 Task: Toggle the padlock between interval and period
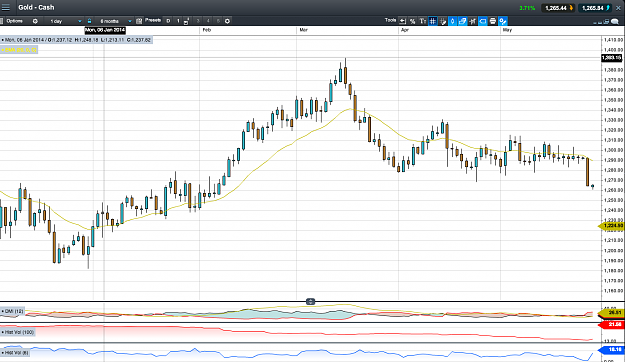pos(89,21)
